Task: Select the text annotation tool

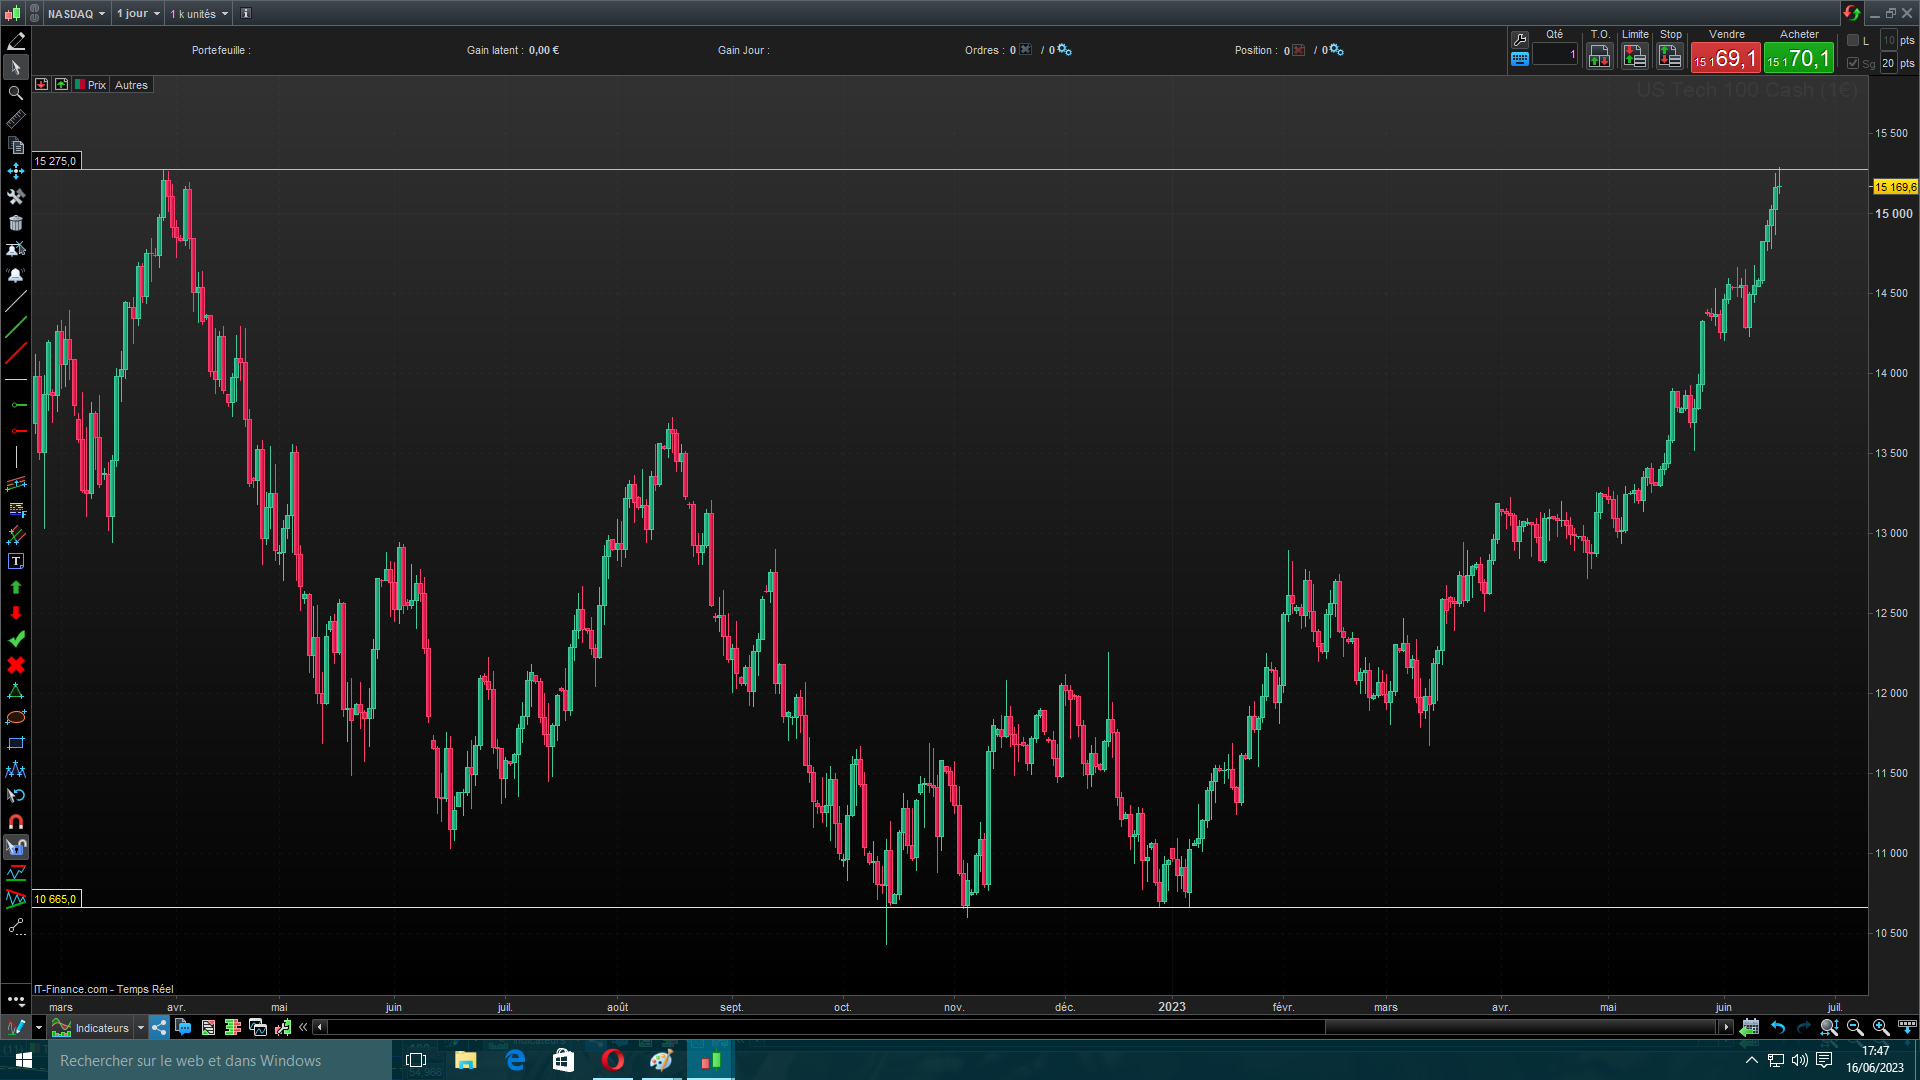Action: [x=16, y=562]
